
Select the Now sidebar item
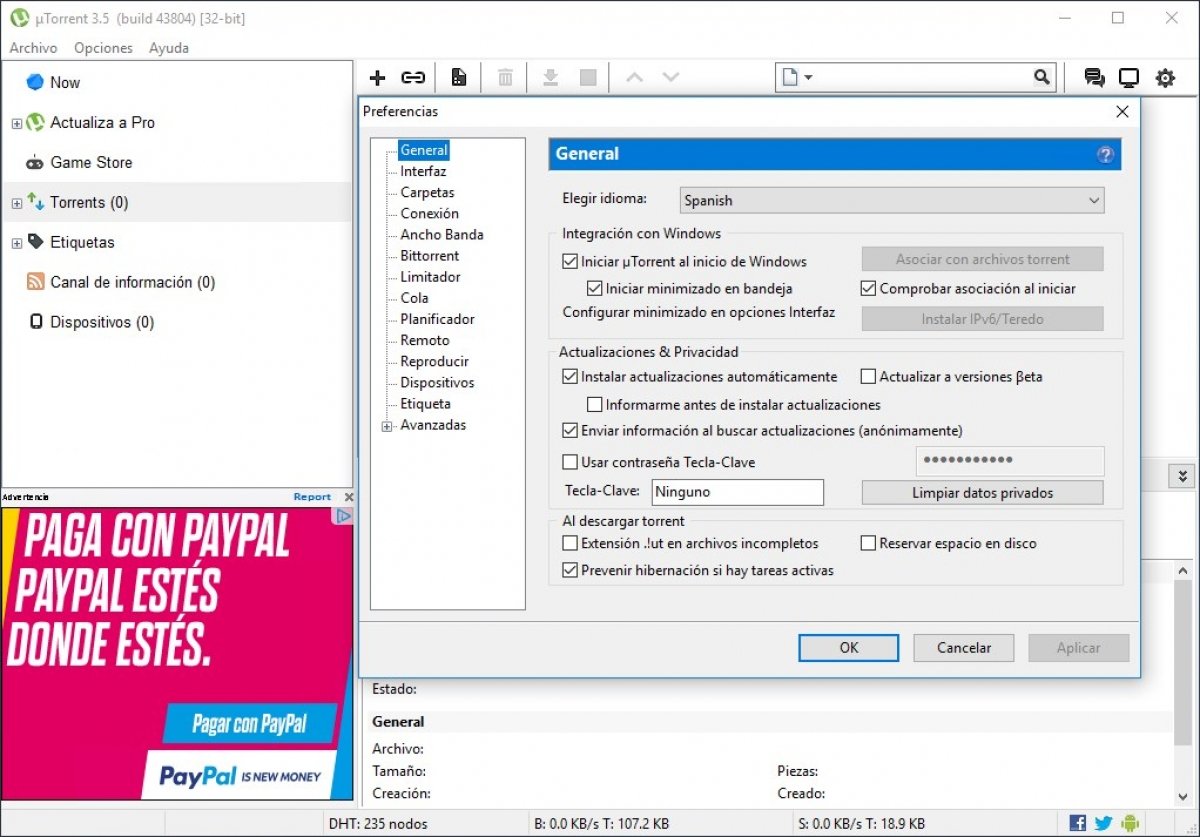[65, 82]
